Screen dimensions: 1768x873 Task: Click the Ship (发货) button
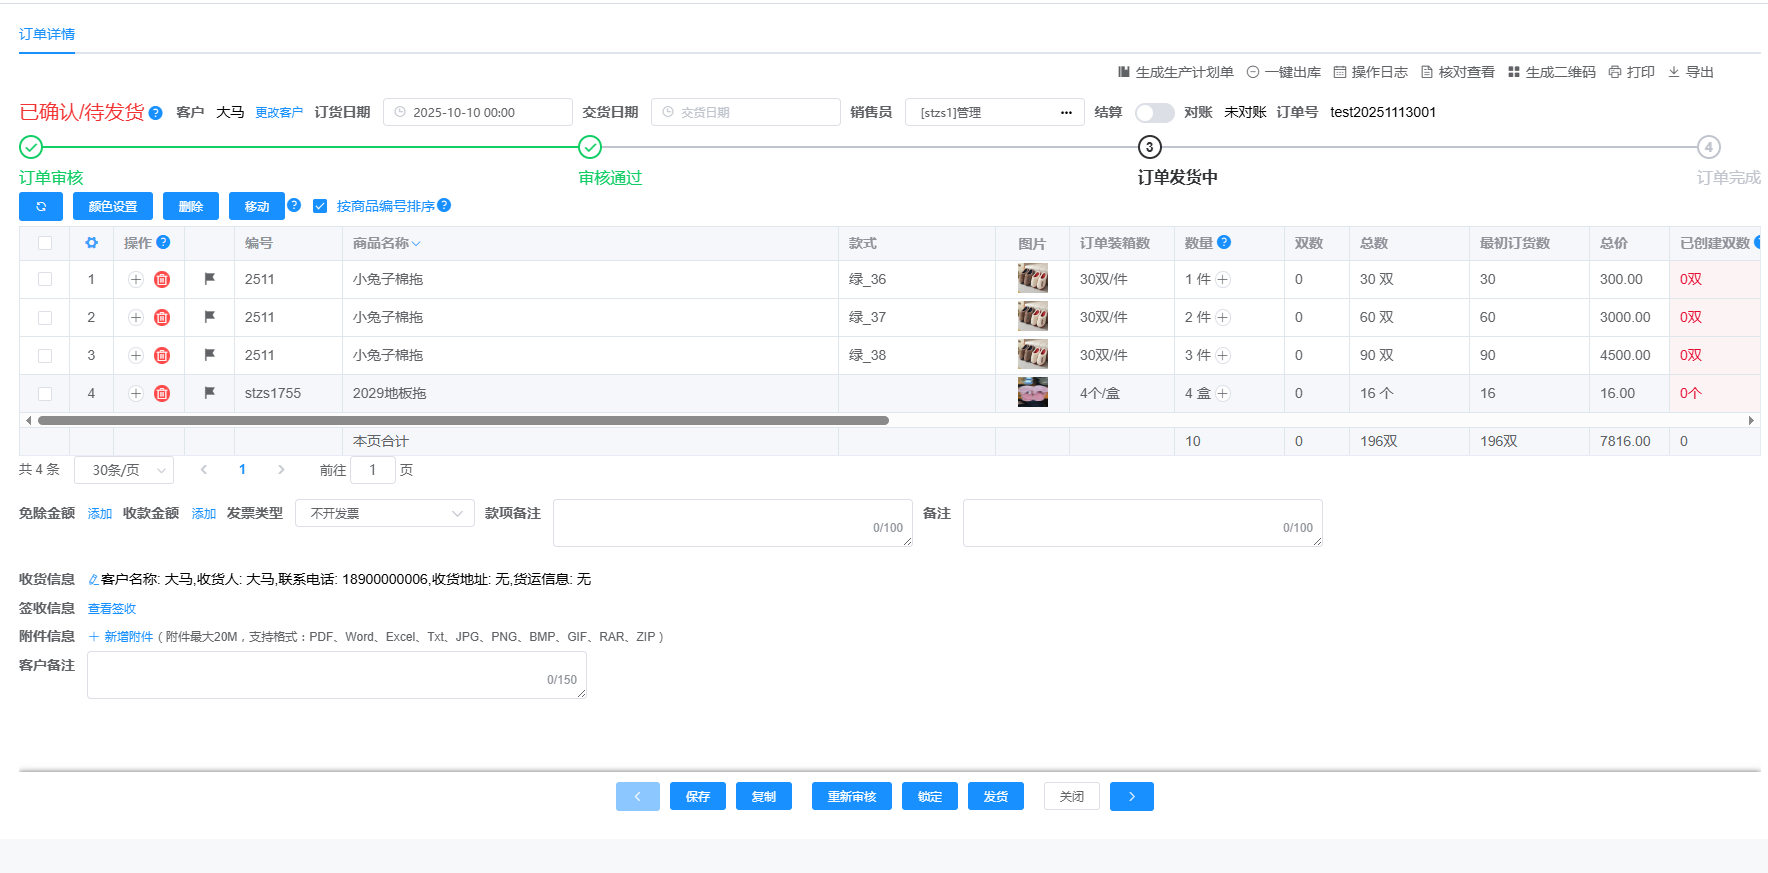click(x=995, y=796)
